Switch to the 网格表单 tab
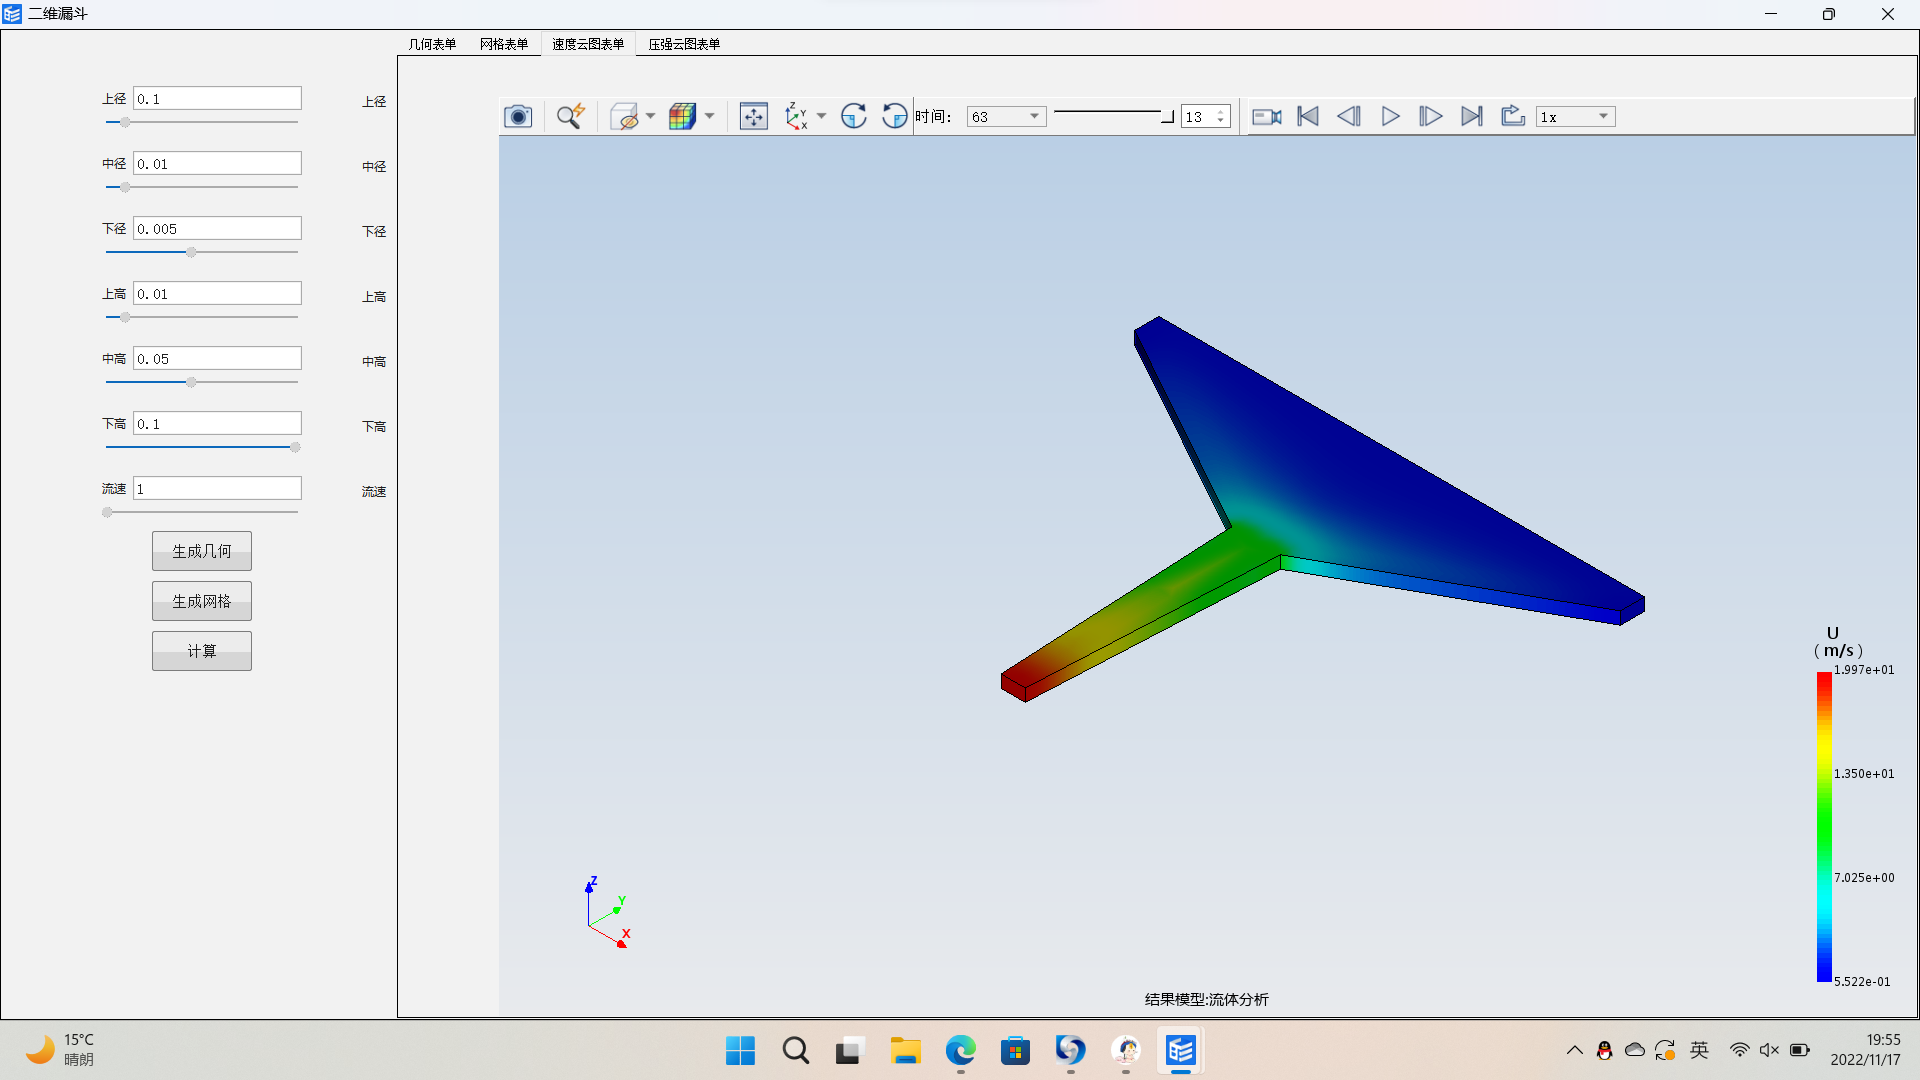 [x=504, y=44]
